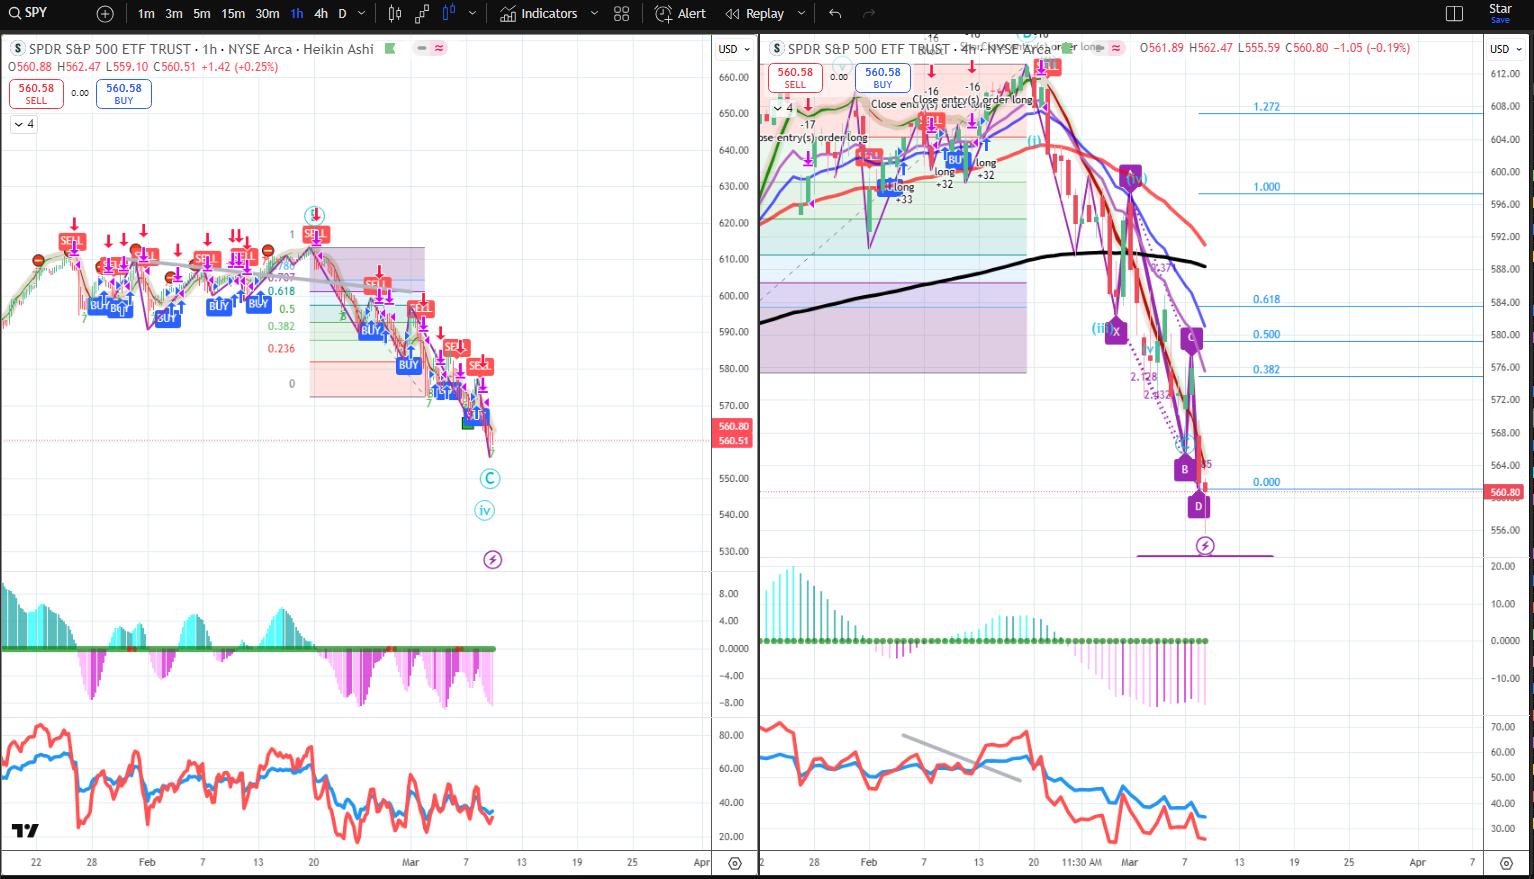
Task: Select the 1m timeframe
Action: [146, 14]
